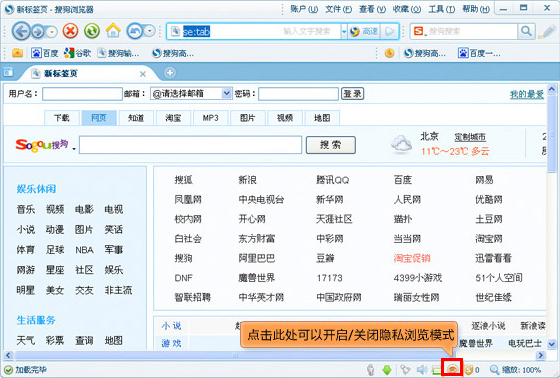Open the 缩放: 100% zoom menu
560x378 pixels.
pyautogui.click(x=521, y=370)
